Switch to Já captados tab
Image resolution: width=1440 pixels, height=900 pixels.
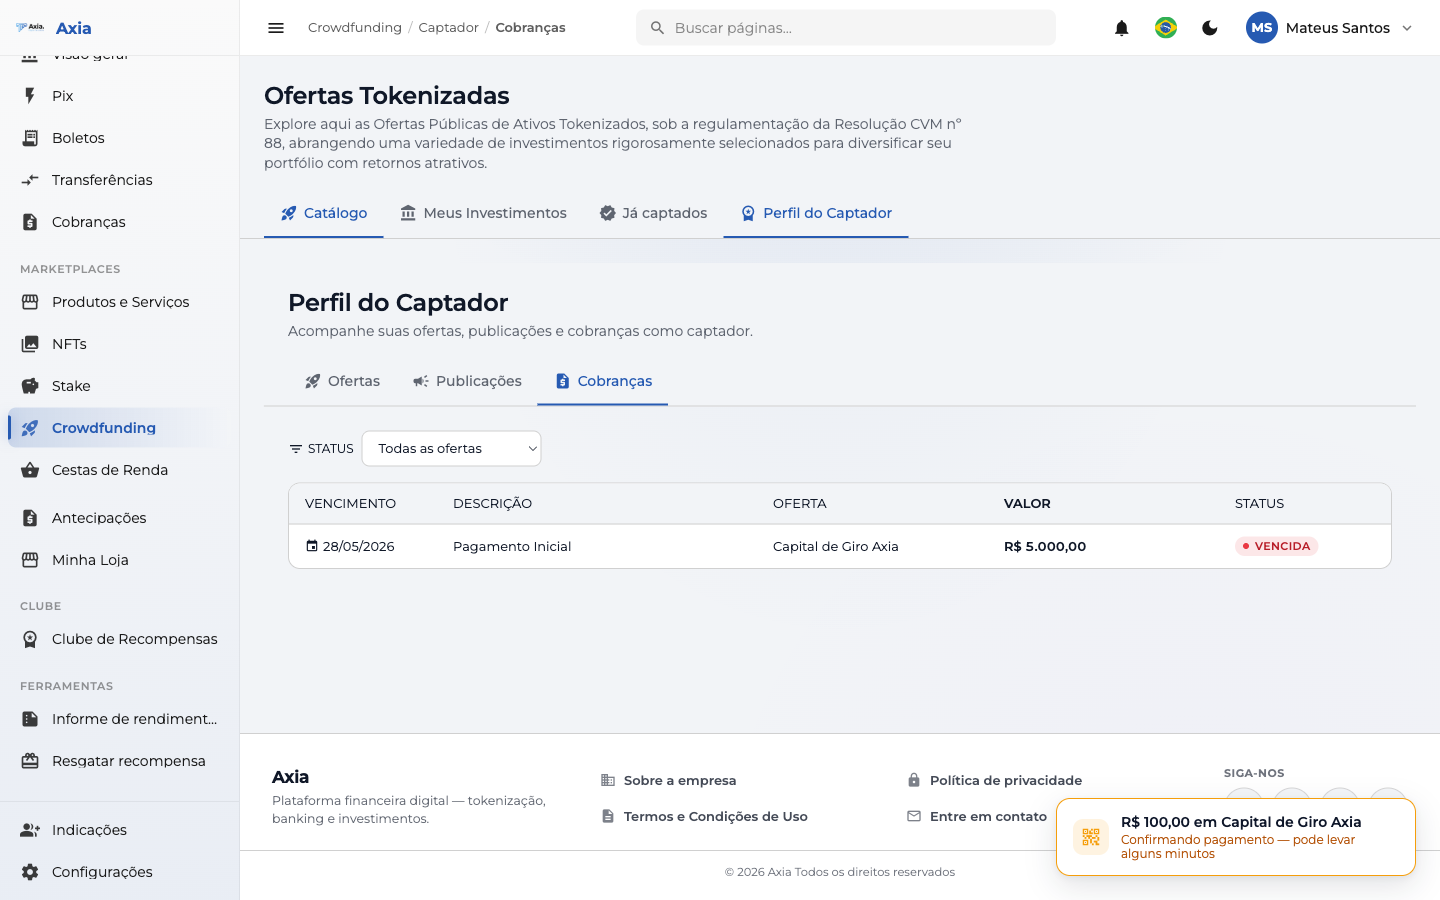653,213
